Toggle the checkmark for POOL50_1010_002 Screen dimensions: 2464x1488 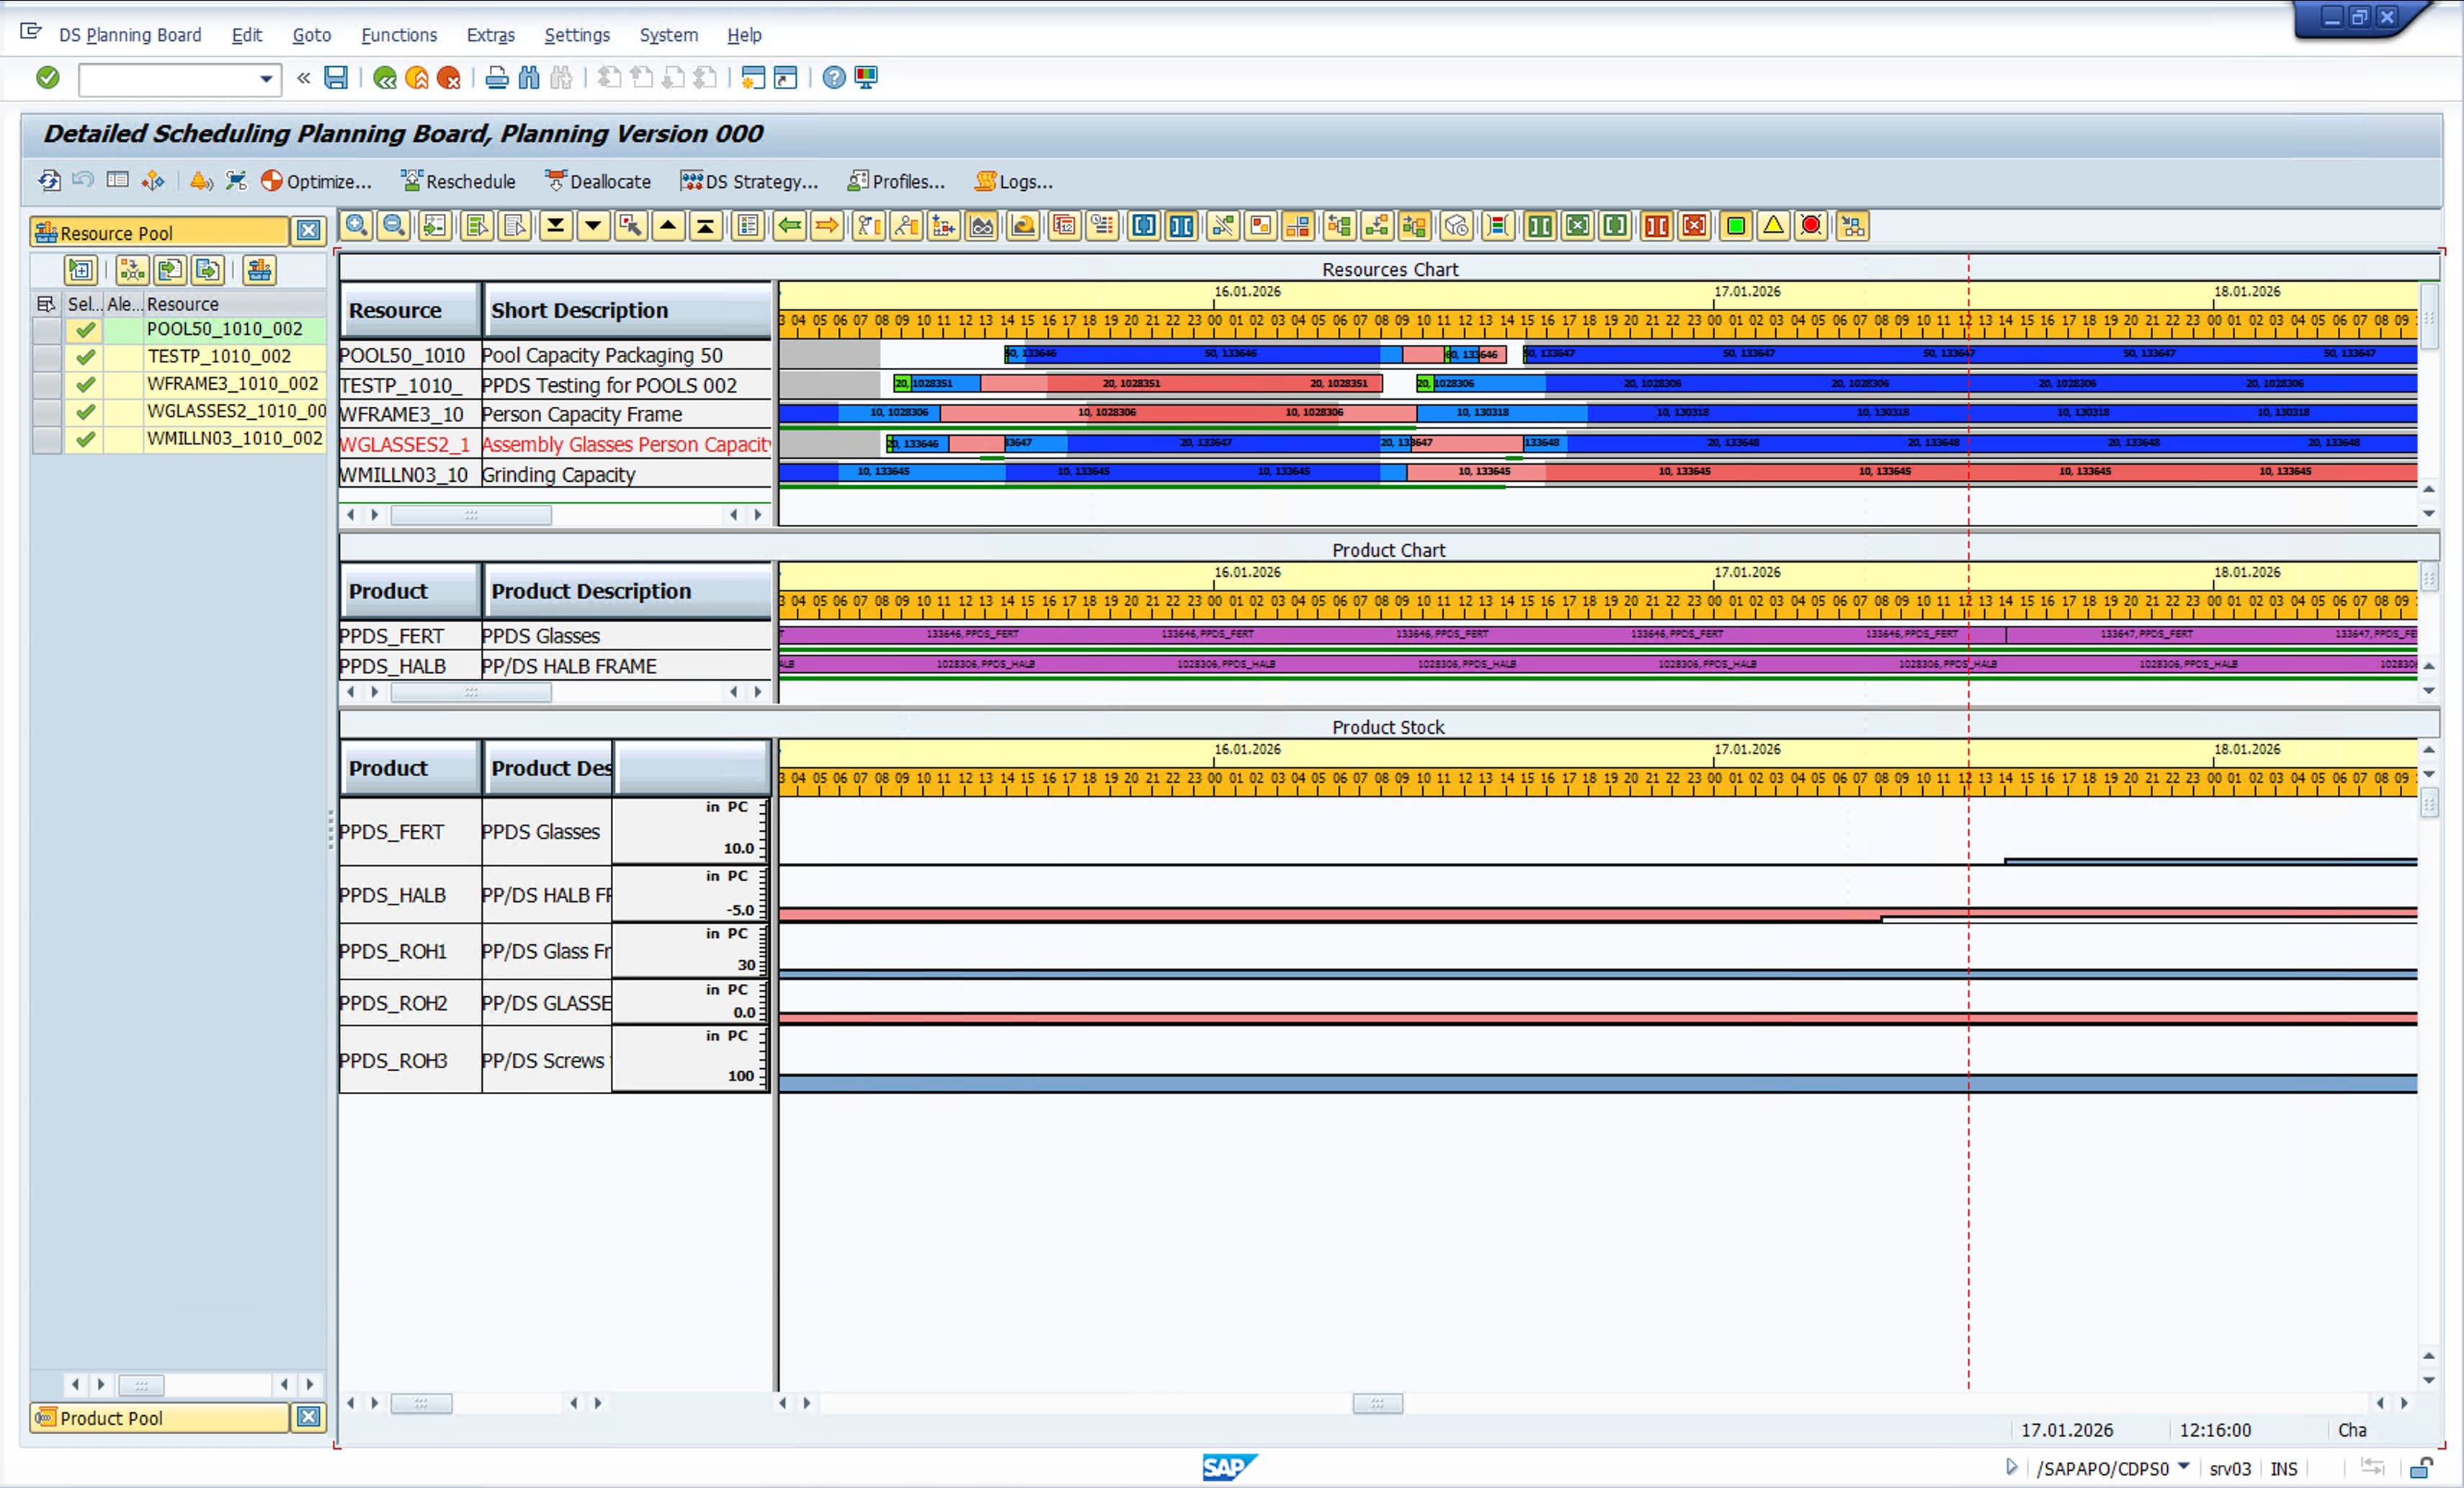point(86,329)
